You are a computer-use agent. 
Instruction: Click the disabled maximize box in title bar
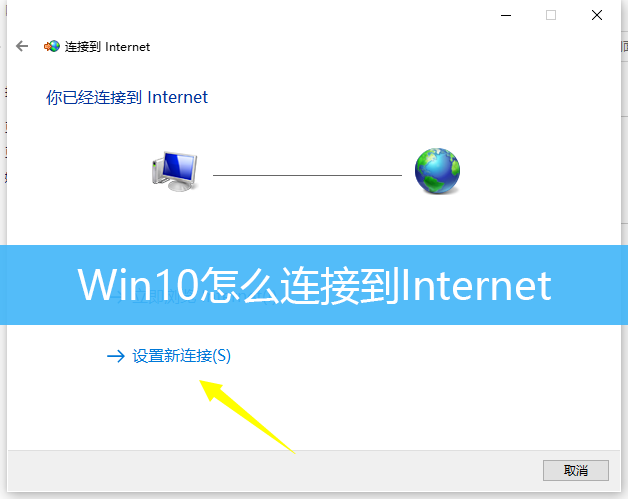(551, 15)
